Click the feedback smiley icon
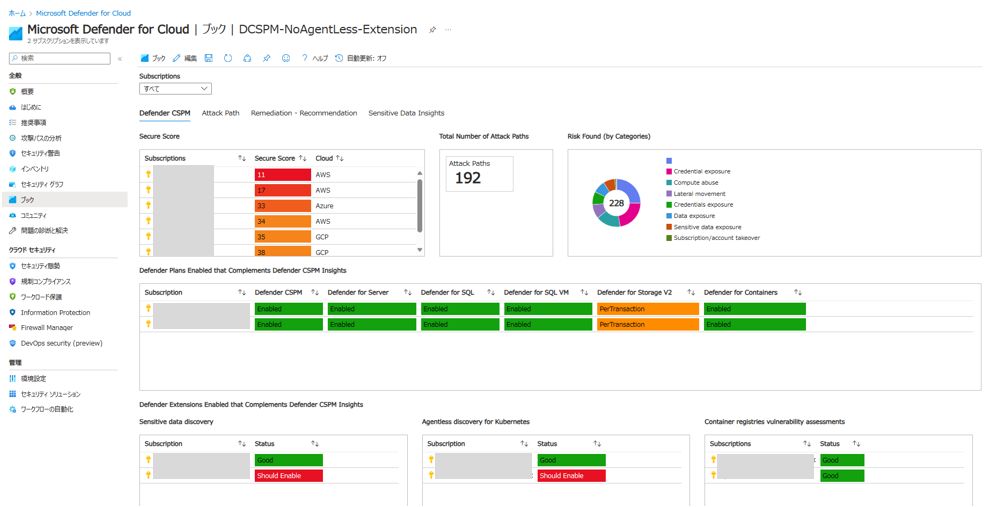This screenshot has width=985, height=507. pos(286,58)
